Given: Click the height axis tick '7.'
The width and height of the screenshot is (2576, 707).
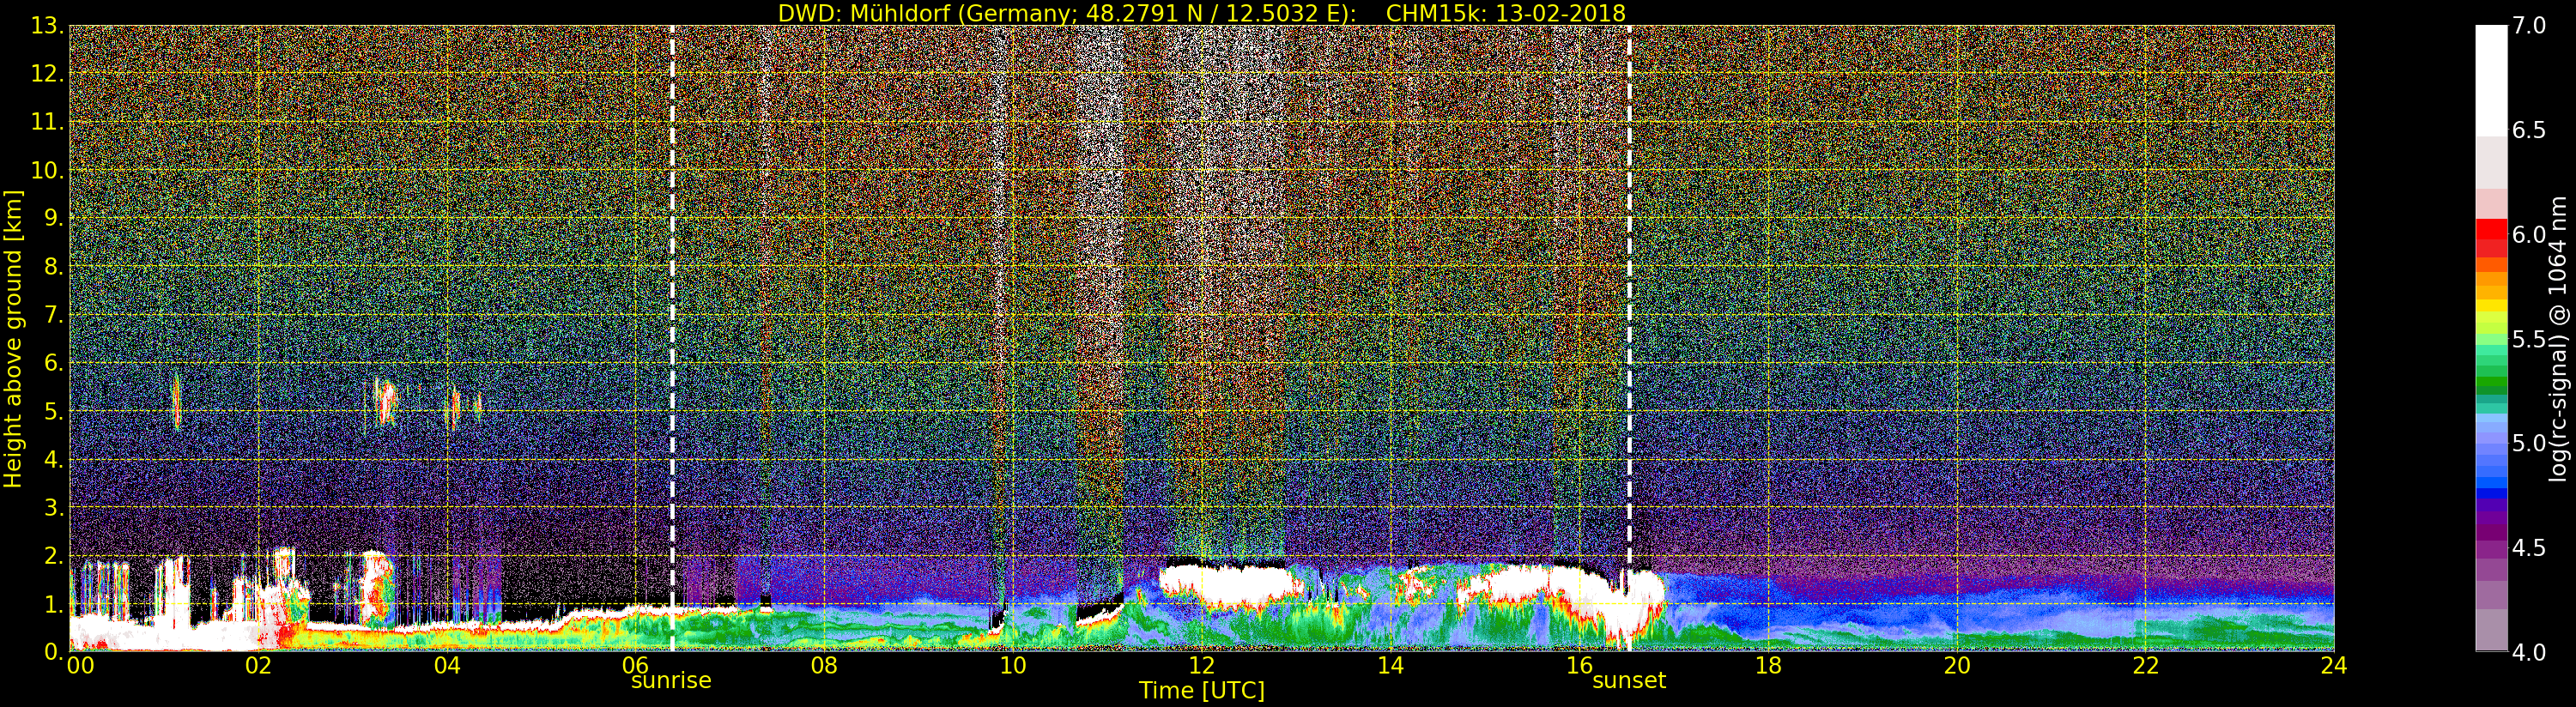Looking at the screenshot, I should [54, 315].
